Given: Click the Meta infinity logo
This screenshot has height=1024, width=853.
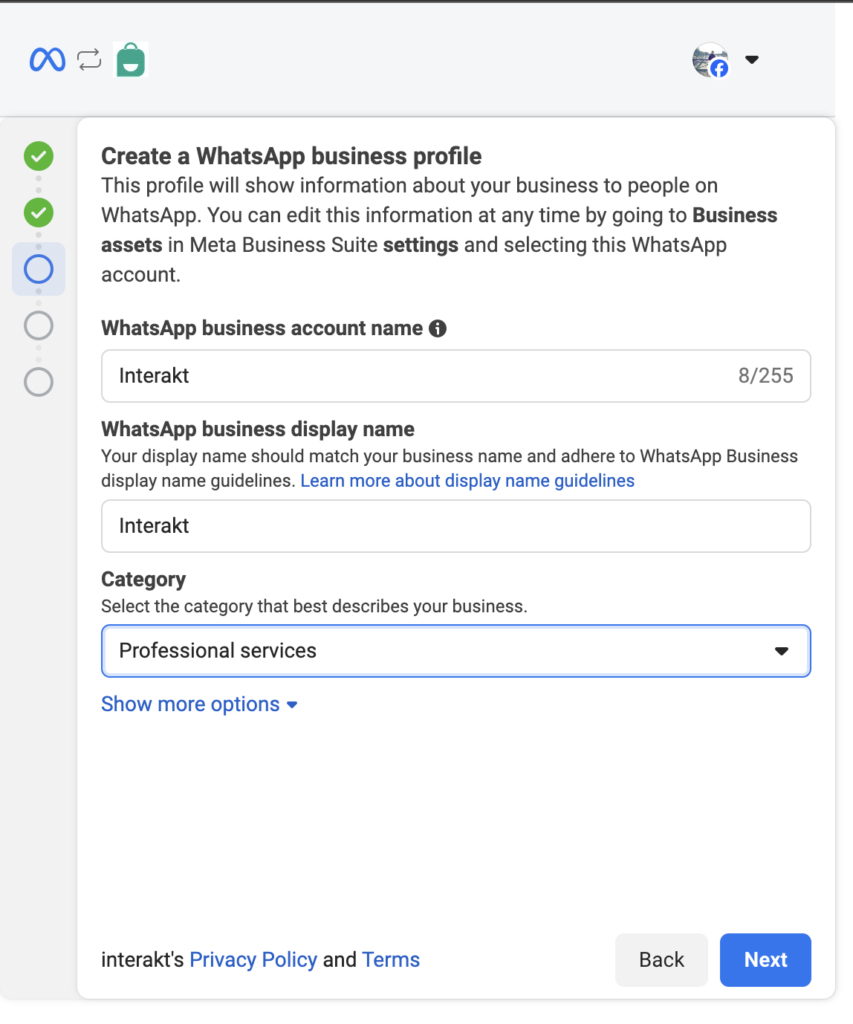Looking at the screenshot, I should [x=47, y=60].
